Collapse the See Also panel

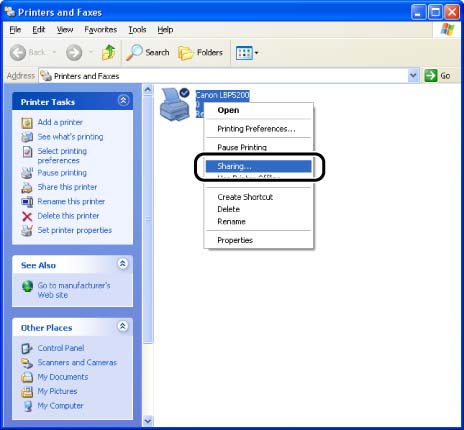pos(123,264)
